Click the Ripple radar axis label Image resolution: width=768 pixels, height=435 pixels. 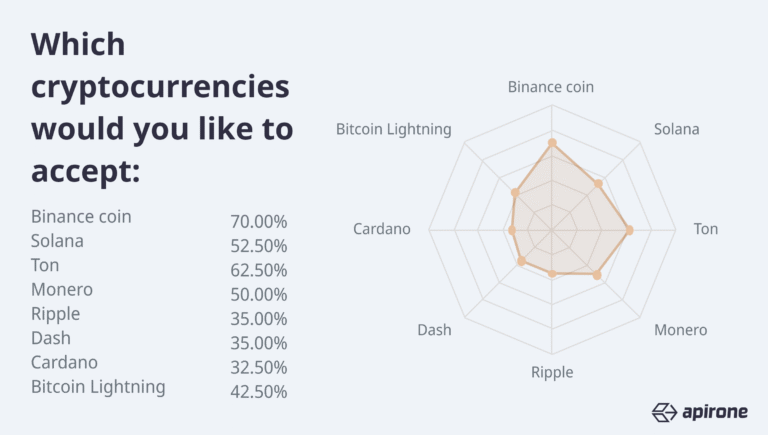(x=552, y=372)
